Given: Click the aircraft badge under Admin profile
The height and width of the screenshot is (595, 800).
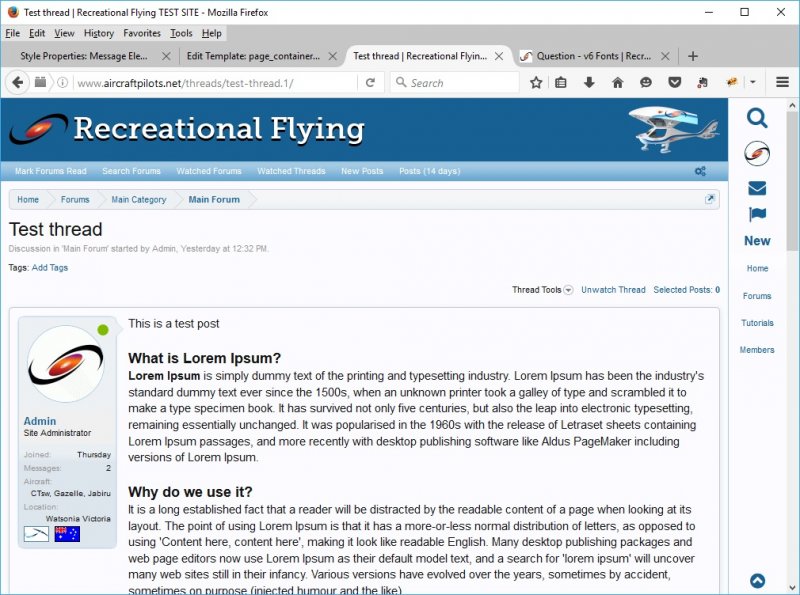Looking at the screenshot, I should [x=36, y=534].
